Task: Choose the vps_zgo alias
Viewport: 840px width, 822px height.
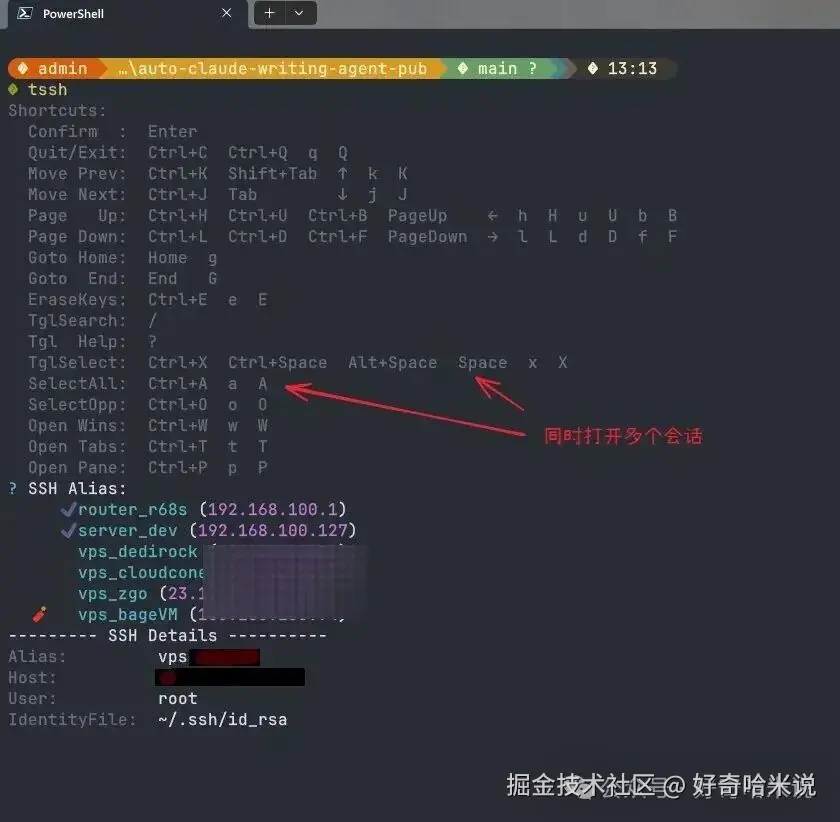Action: (112, 594)
